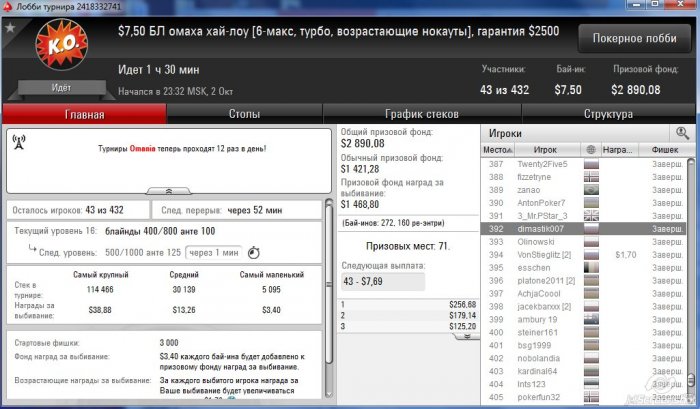
Task: Select player row bsg1999
Action: click(583, 345)
